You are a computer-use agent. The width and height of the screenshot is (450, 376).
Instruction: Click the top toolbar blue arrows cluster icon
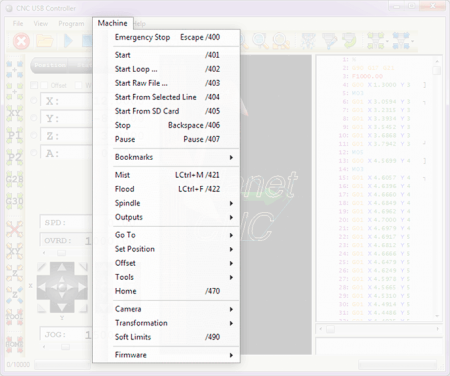tap(402, 41)
